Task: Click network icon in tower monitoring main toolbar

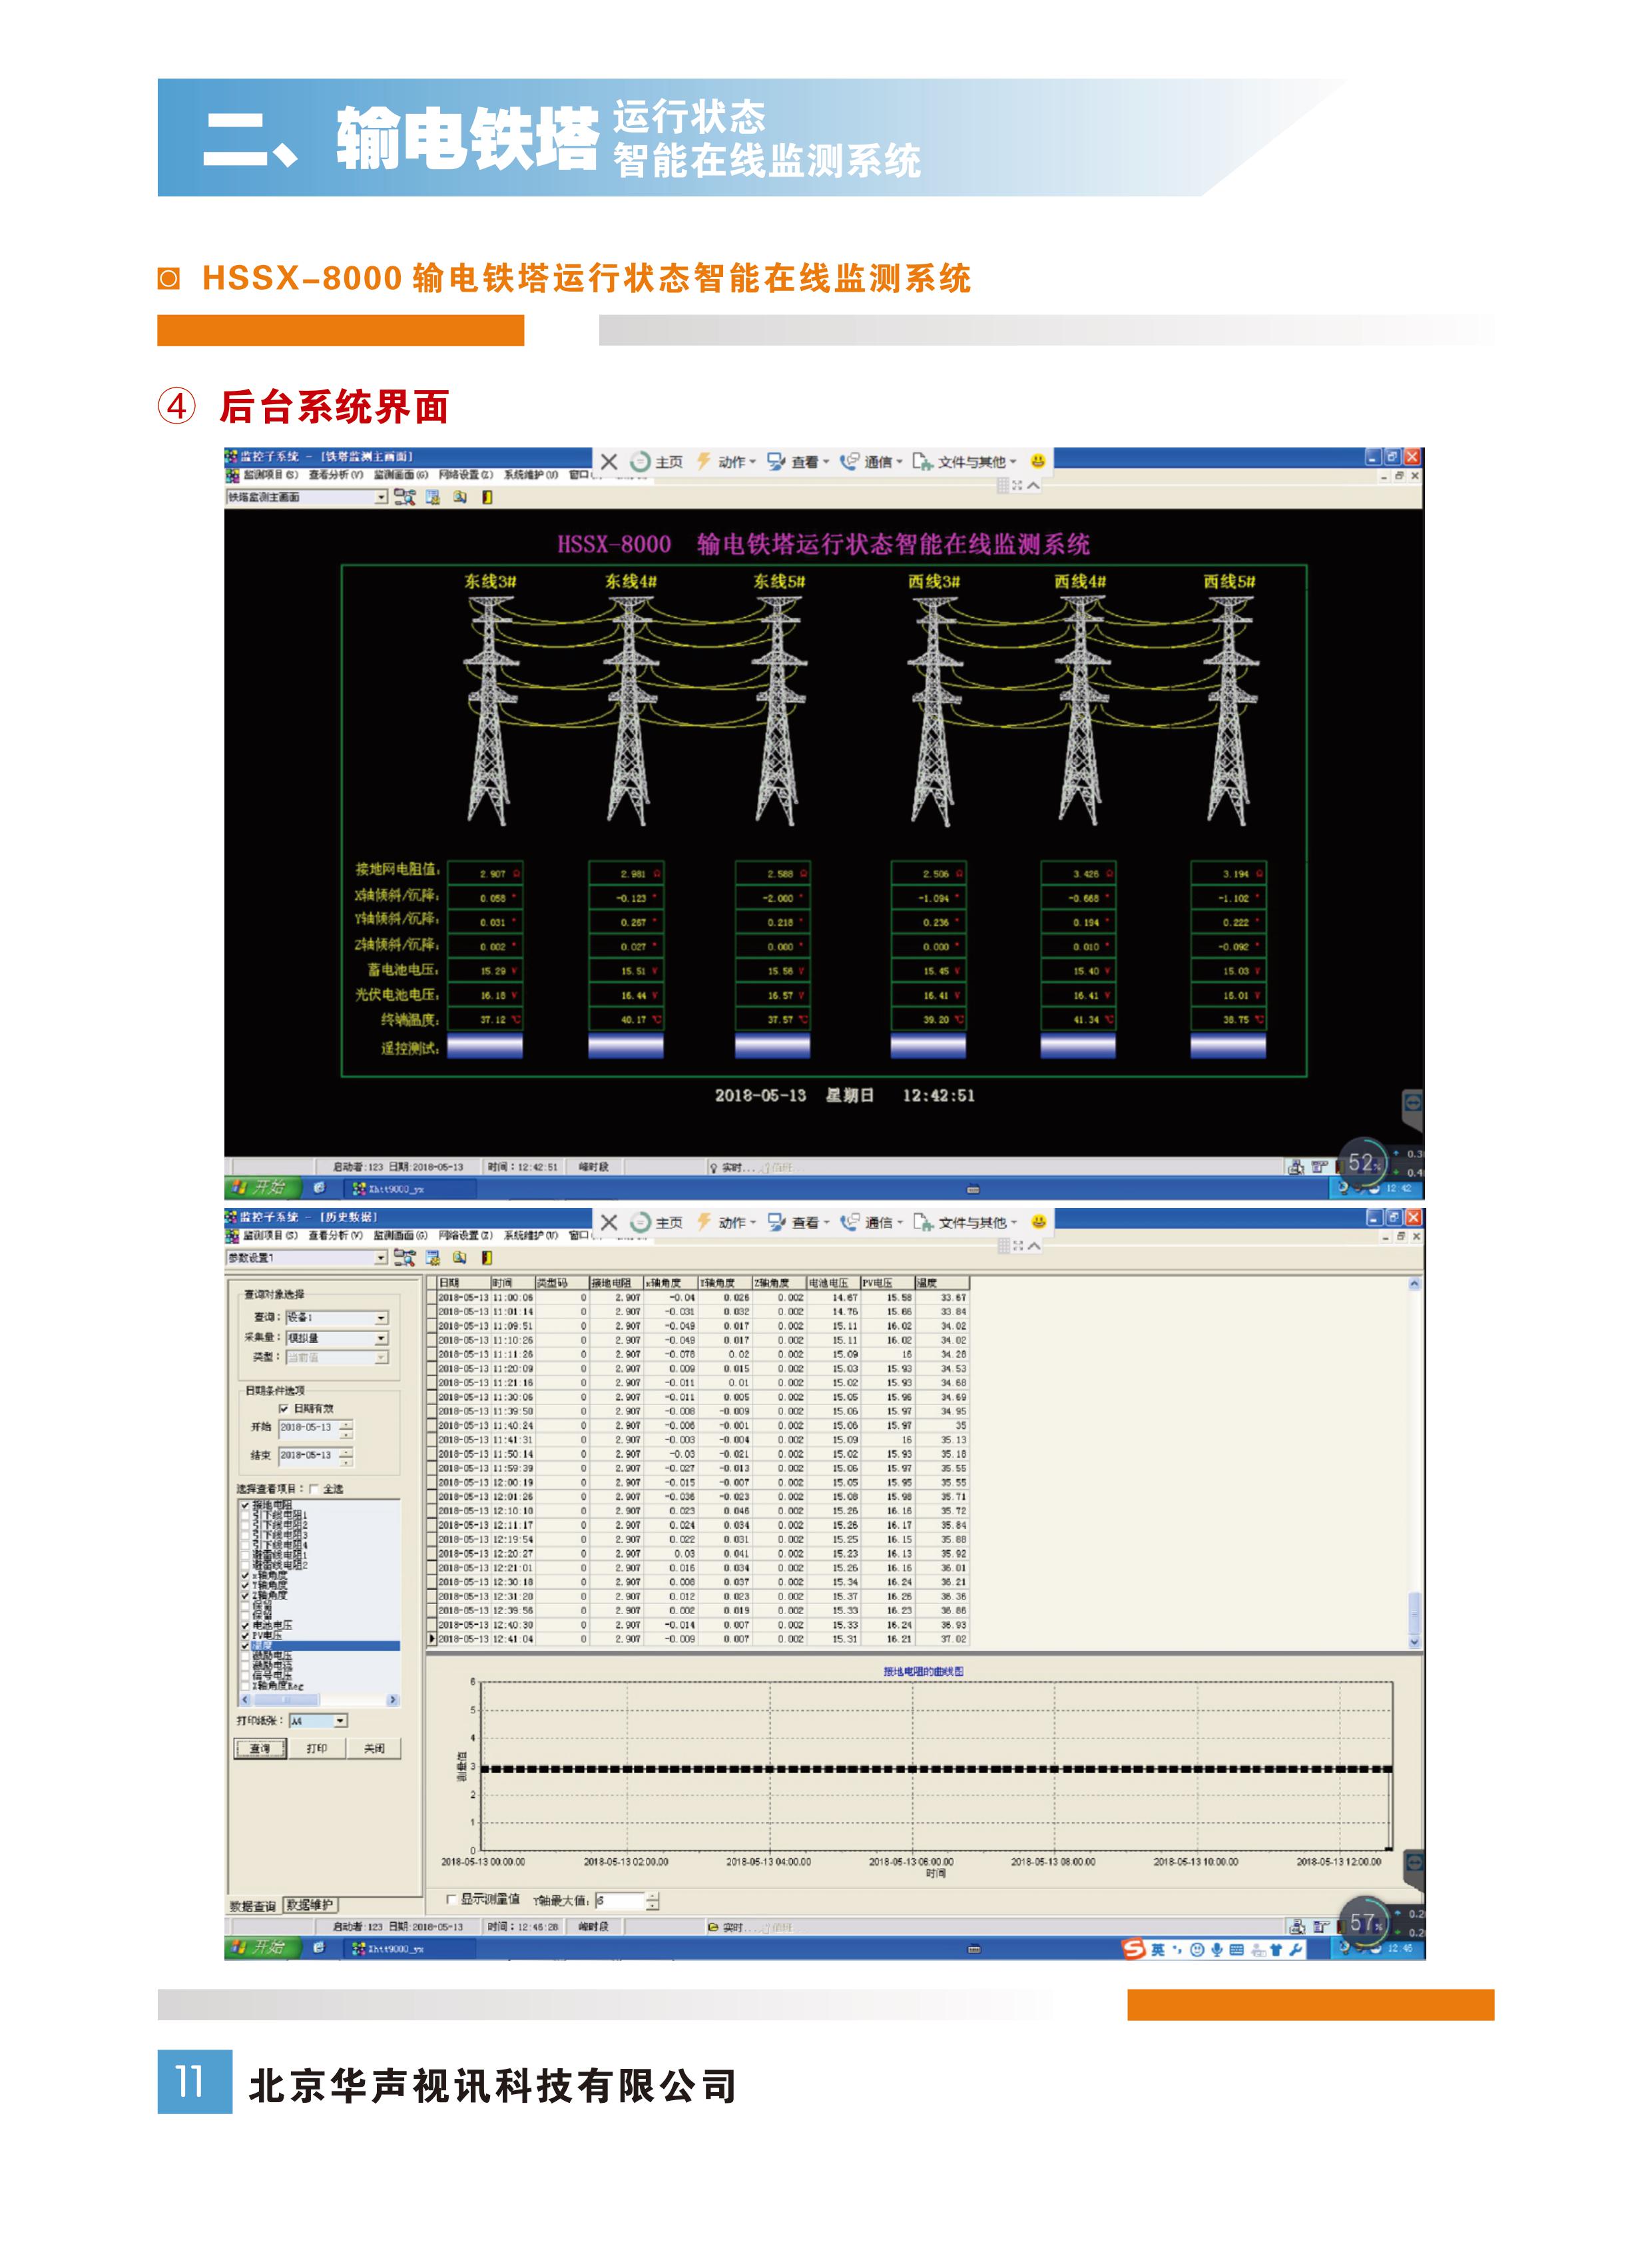Action: (x=404, y=497)
